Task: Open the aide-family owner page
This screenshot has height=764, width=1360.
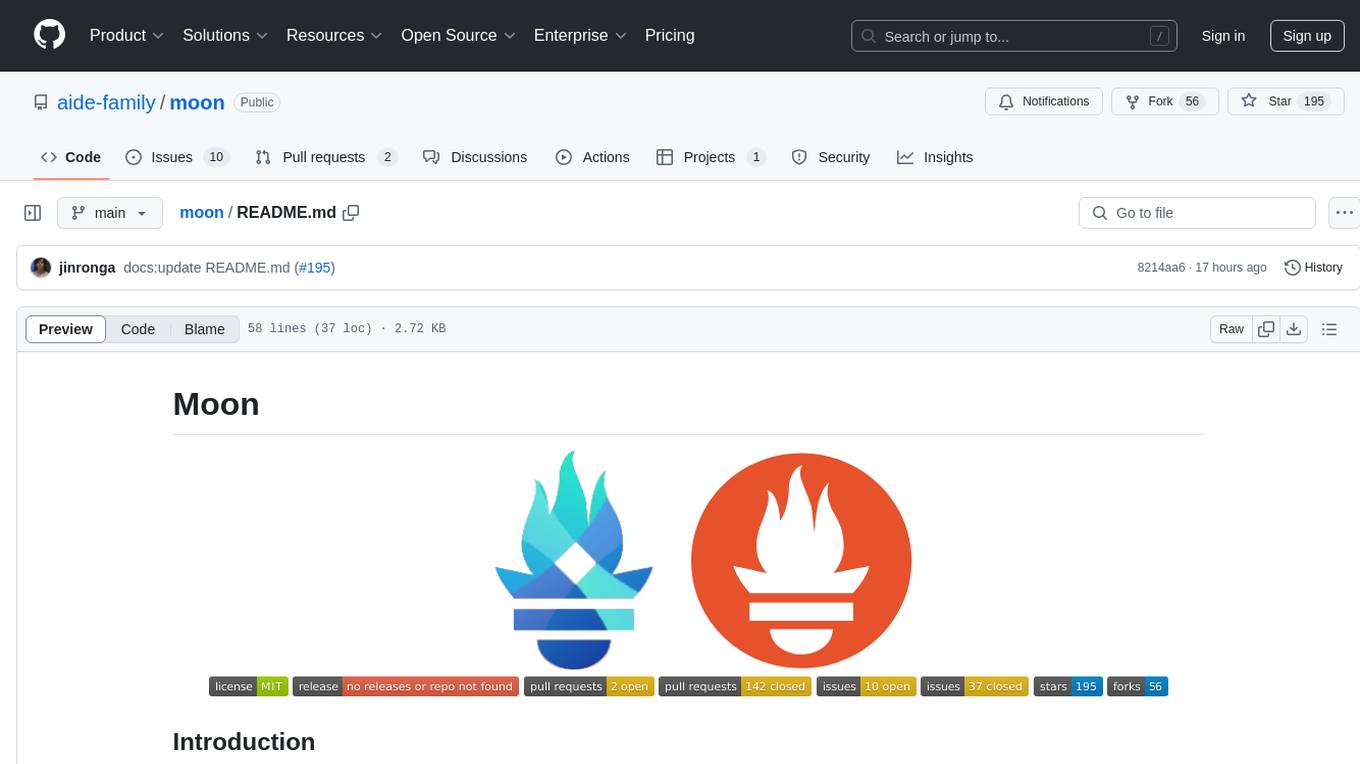Action: pos(107,102)
